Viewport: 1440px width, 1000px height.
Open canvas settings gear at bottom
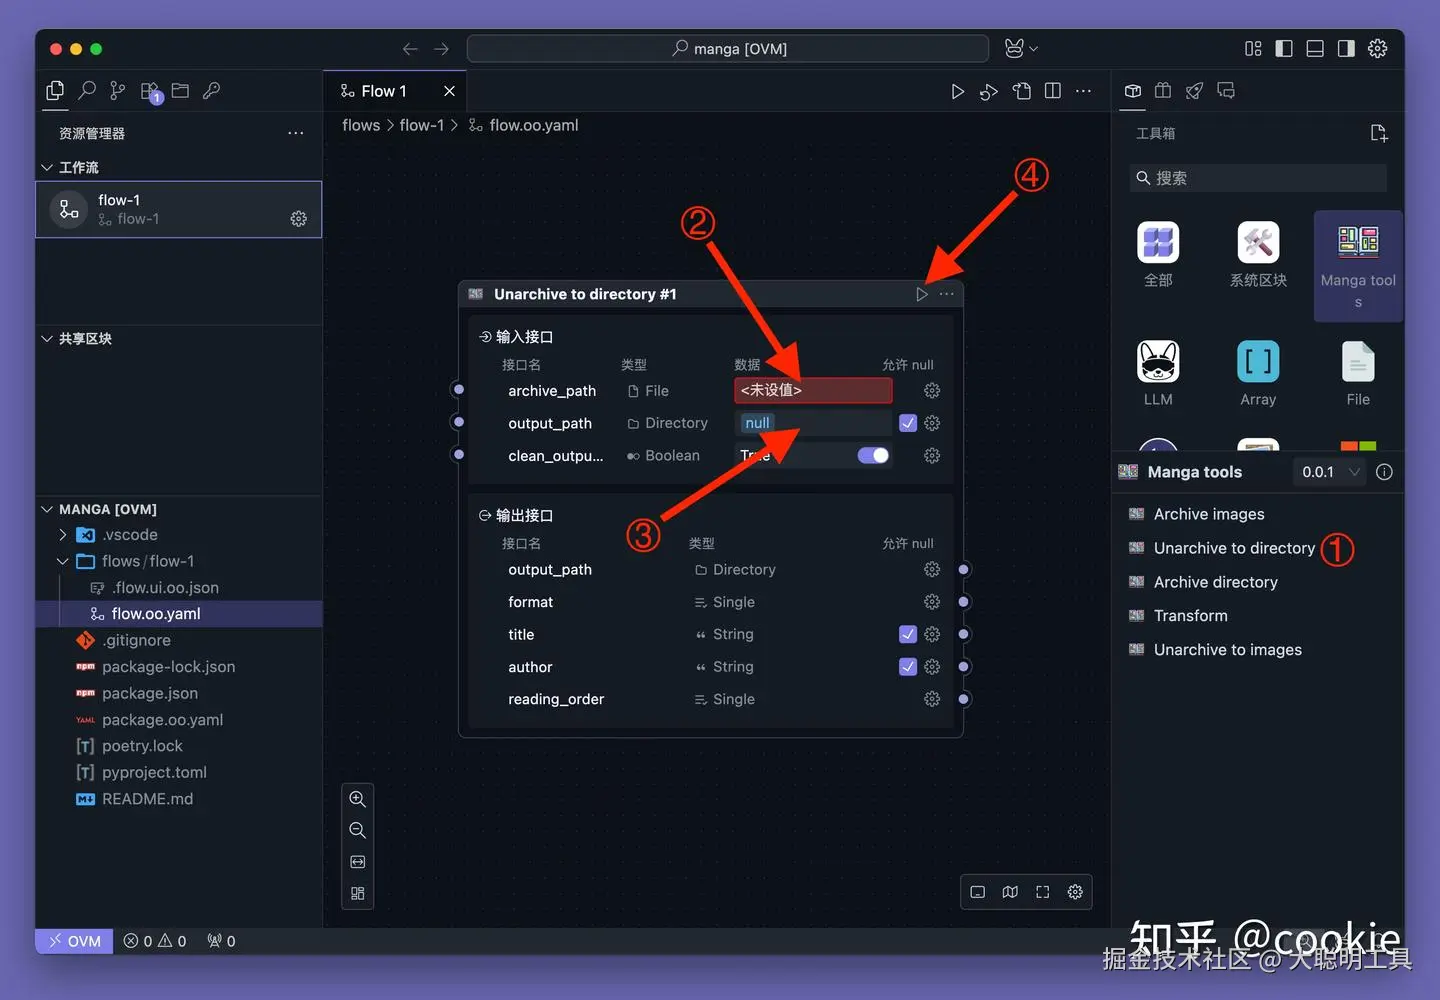tap(1075, 892)
